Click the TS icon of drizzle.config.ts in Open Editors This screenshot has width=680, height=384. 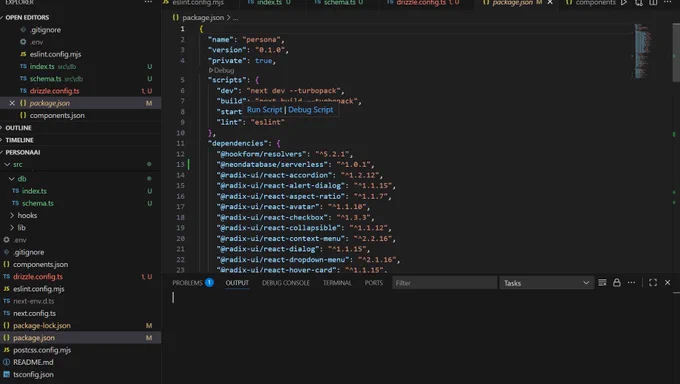click(23, 91)
